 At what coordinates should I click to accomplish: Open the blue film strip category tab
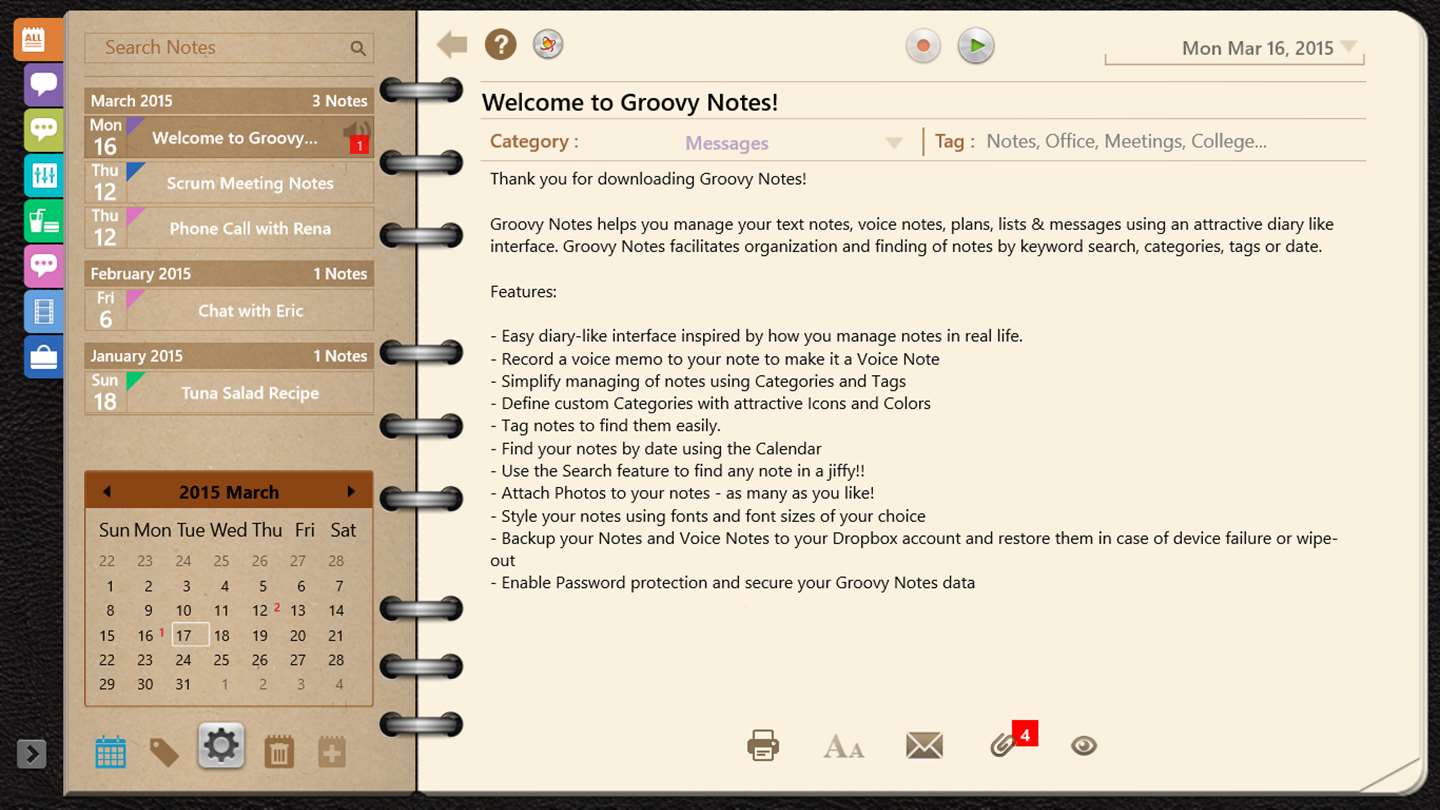pyautogui.click(x=43, y=312)
